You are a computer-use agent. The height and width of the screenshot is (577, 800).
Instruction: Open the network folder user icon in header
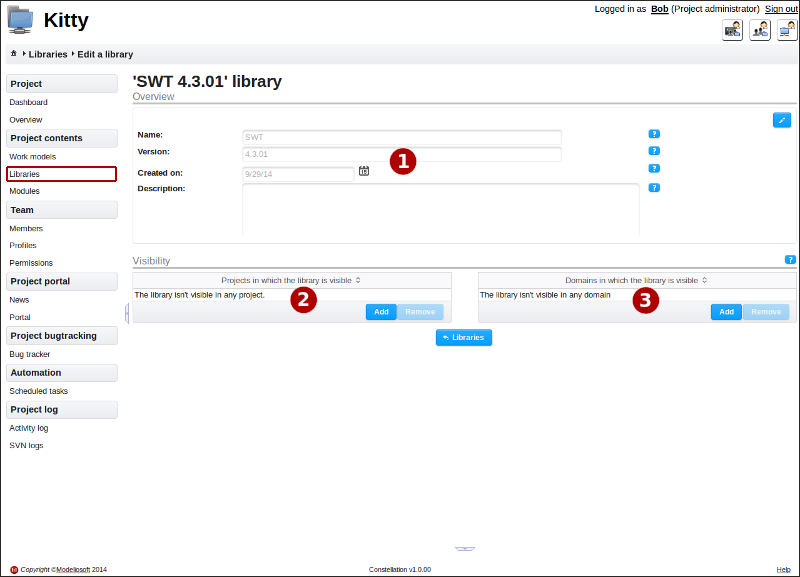[787, 30]
